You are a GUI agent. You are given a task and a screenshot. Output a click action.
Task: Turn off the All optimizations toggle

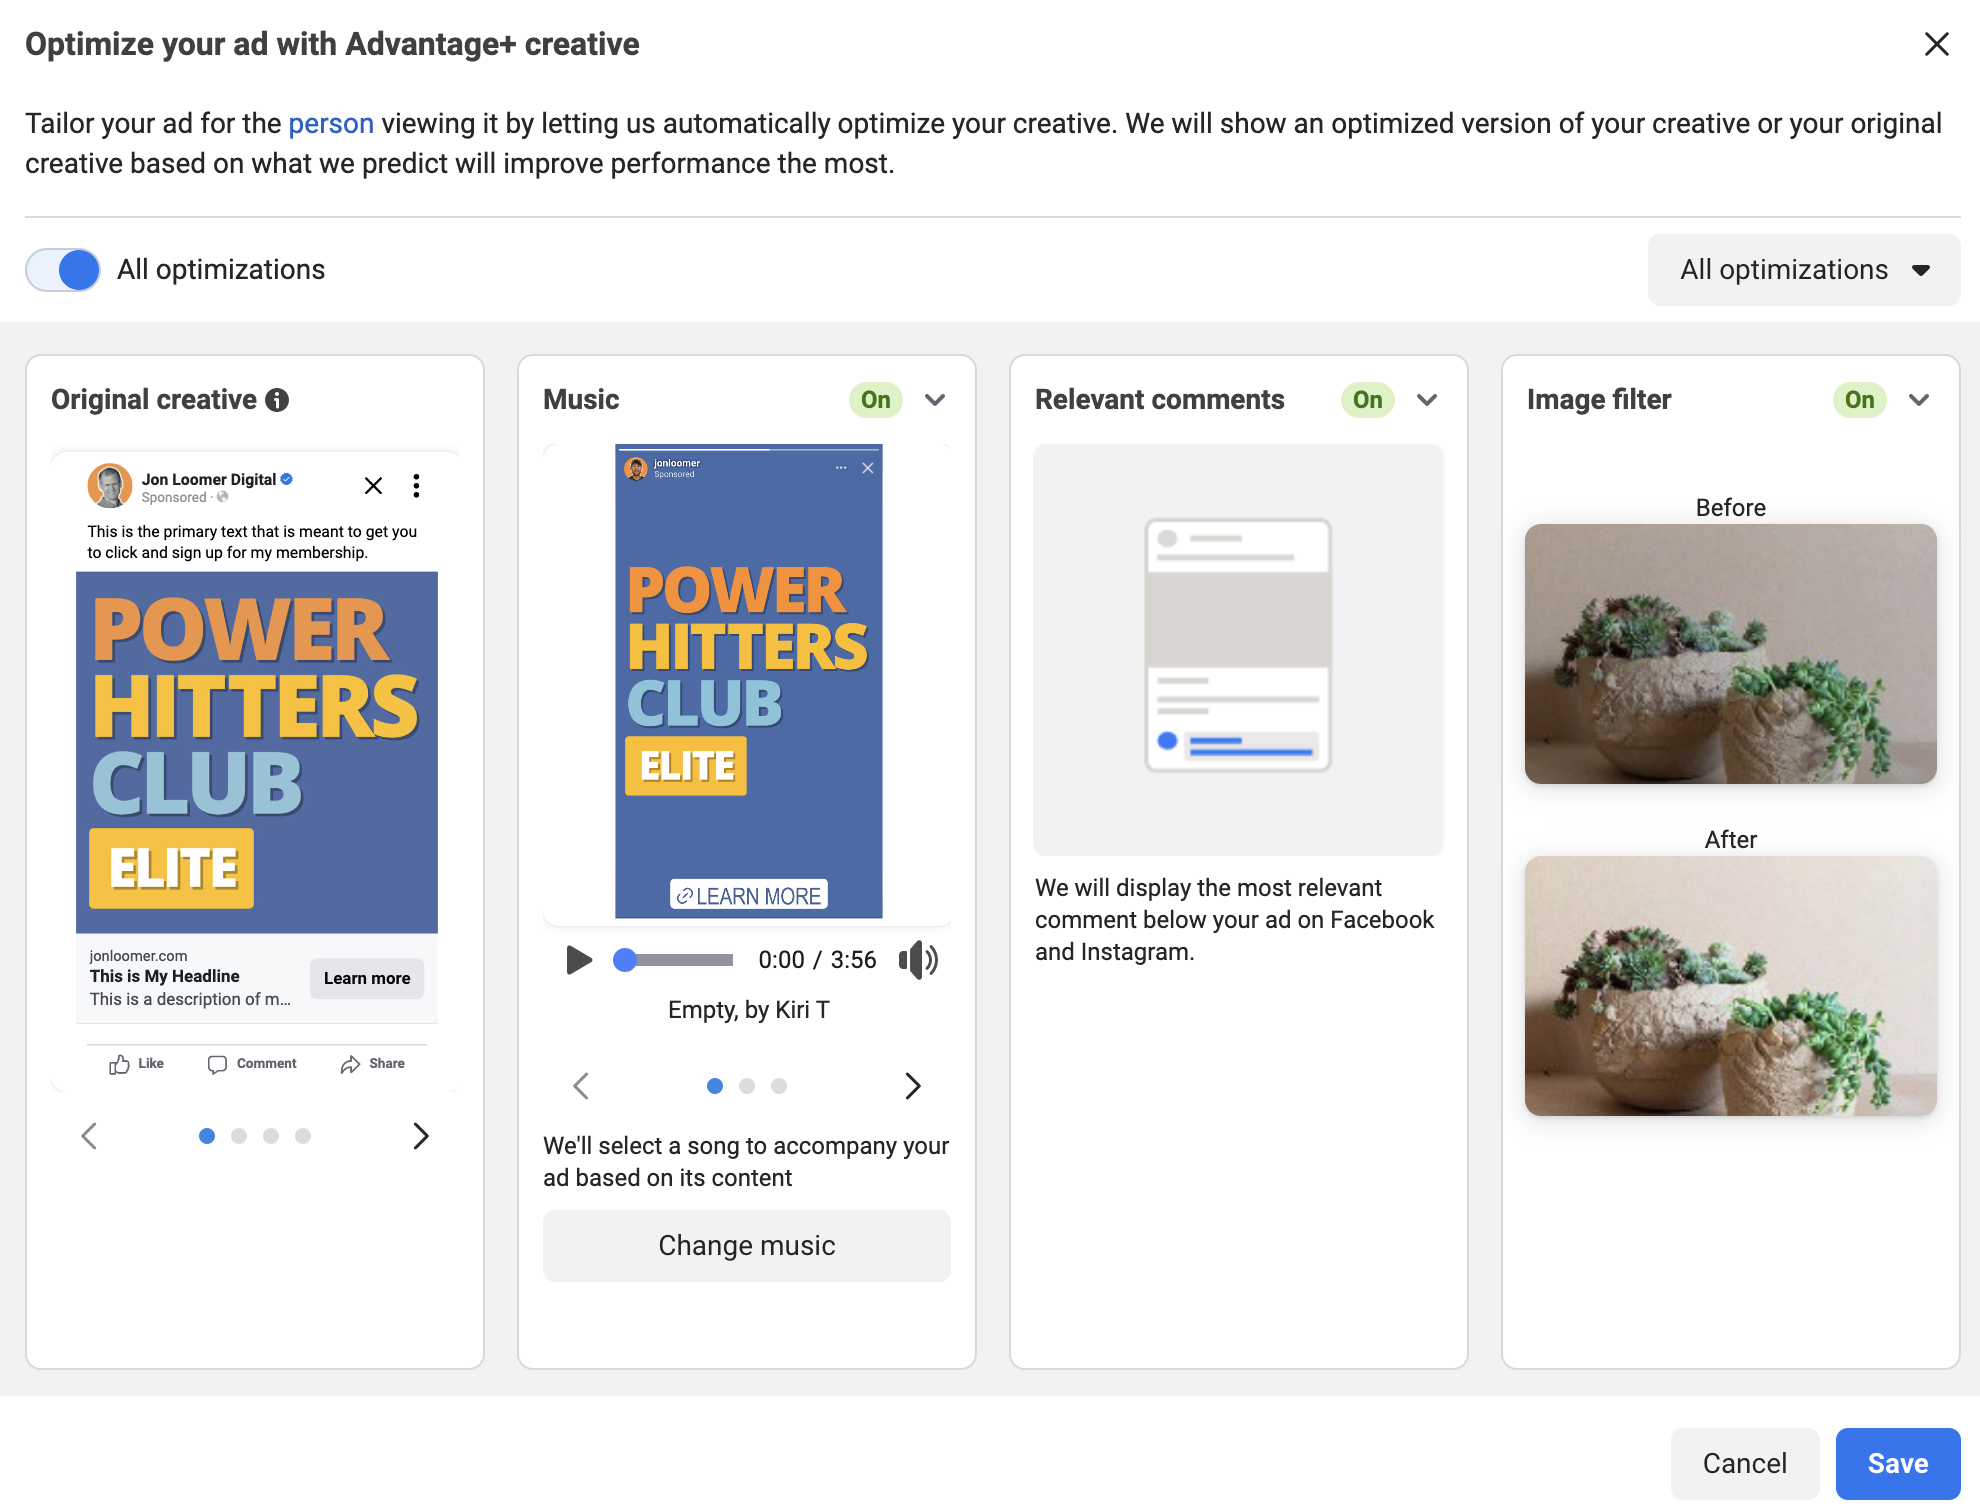pos(63,270)
